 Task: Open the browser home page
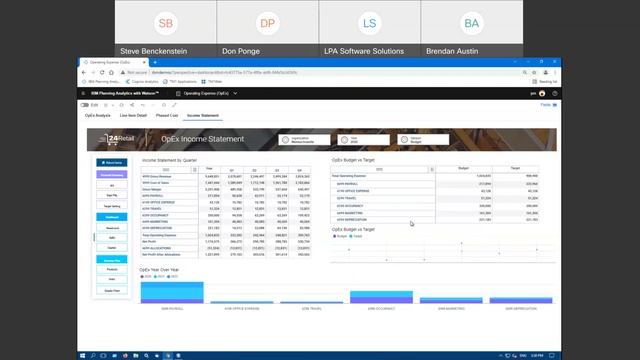(x=111, y=72)
